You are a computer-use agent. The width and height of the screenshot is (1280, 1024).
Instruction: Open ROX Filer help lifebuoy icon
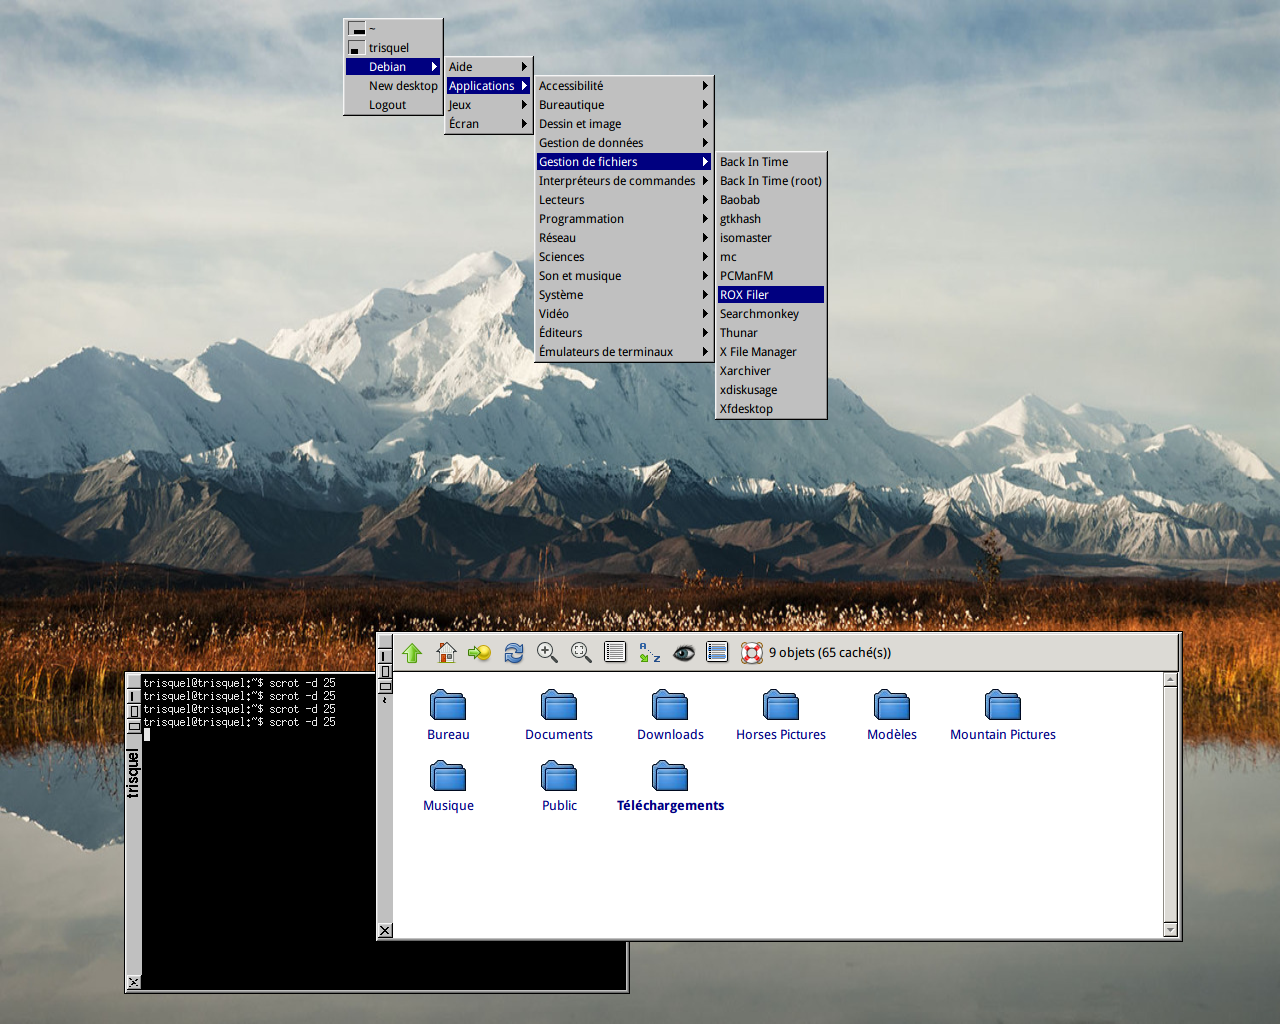point(752,653)
